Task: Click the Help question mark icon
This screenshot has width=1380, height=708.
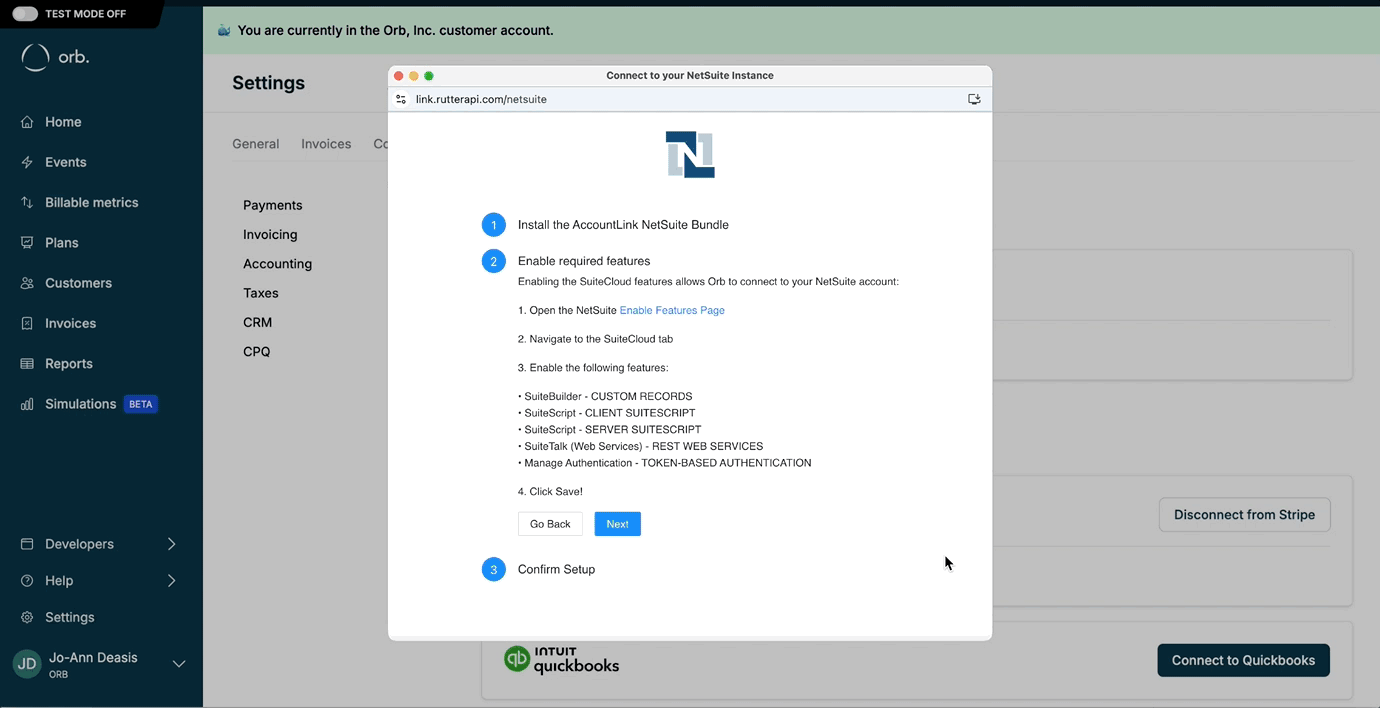Action: [x=27, y=581]
